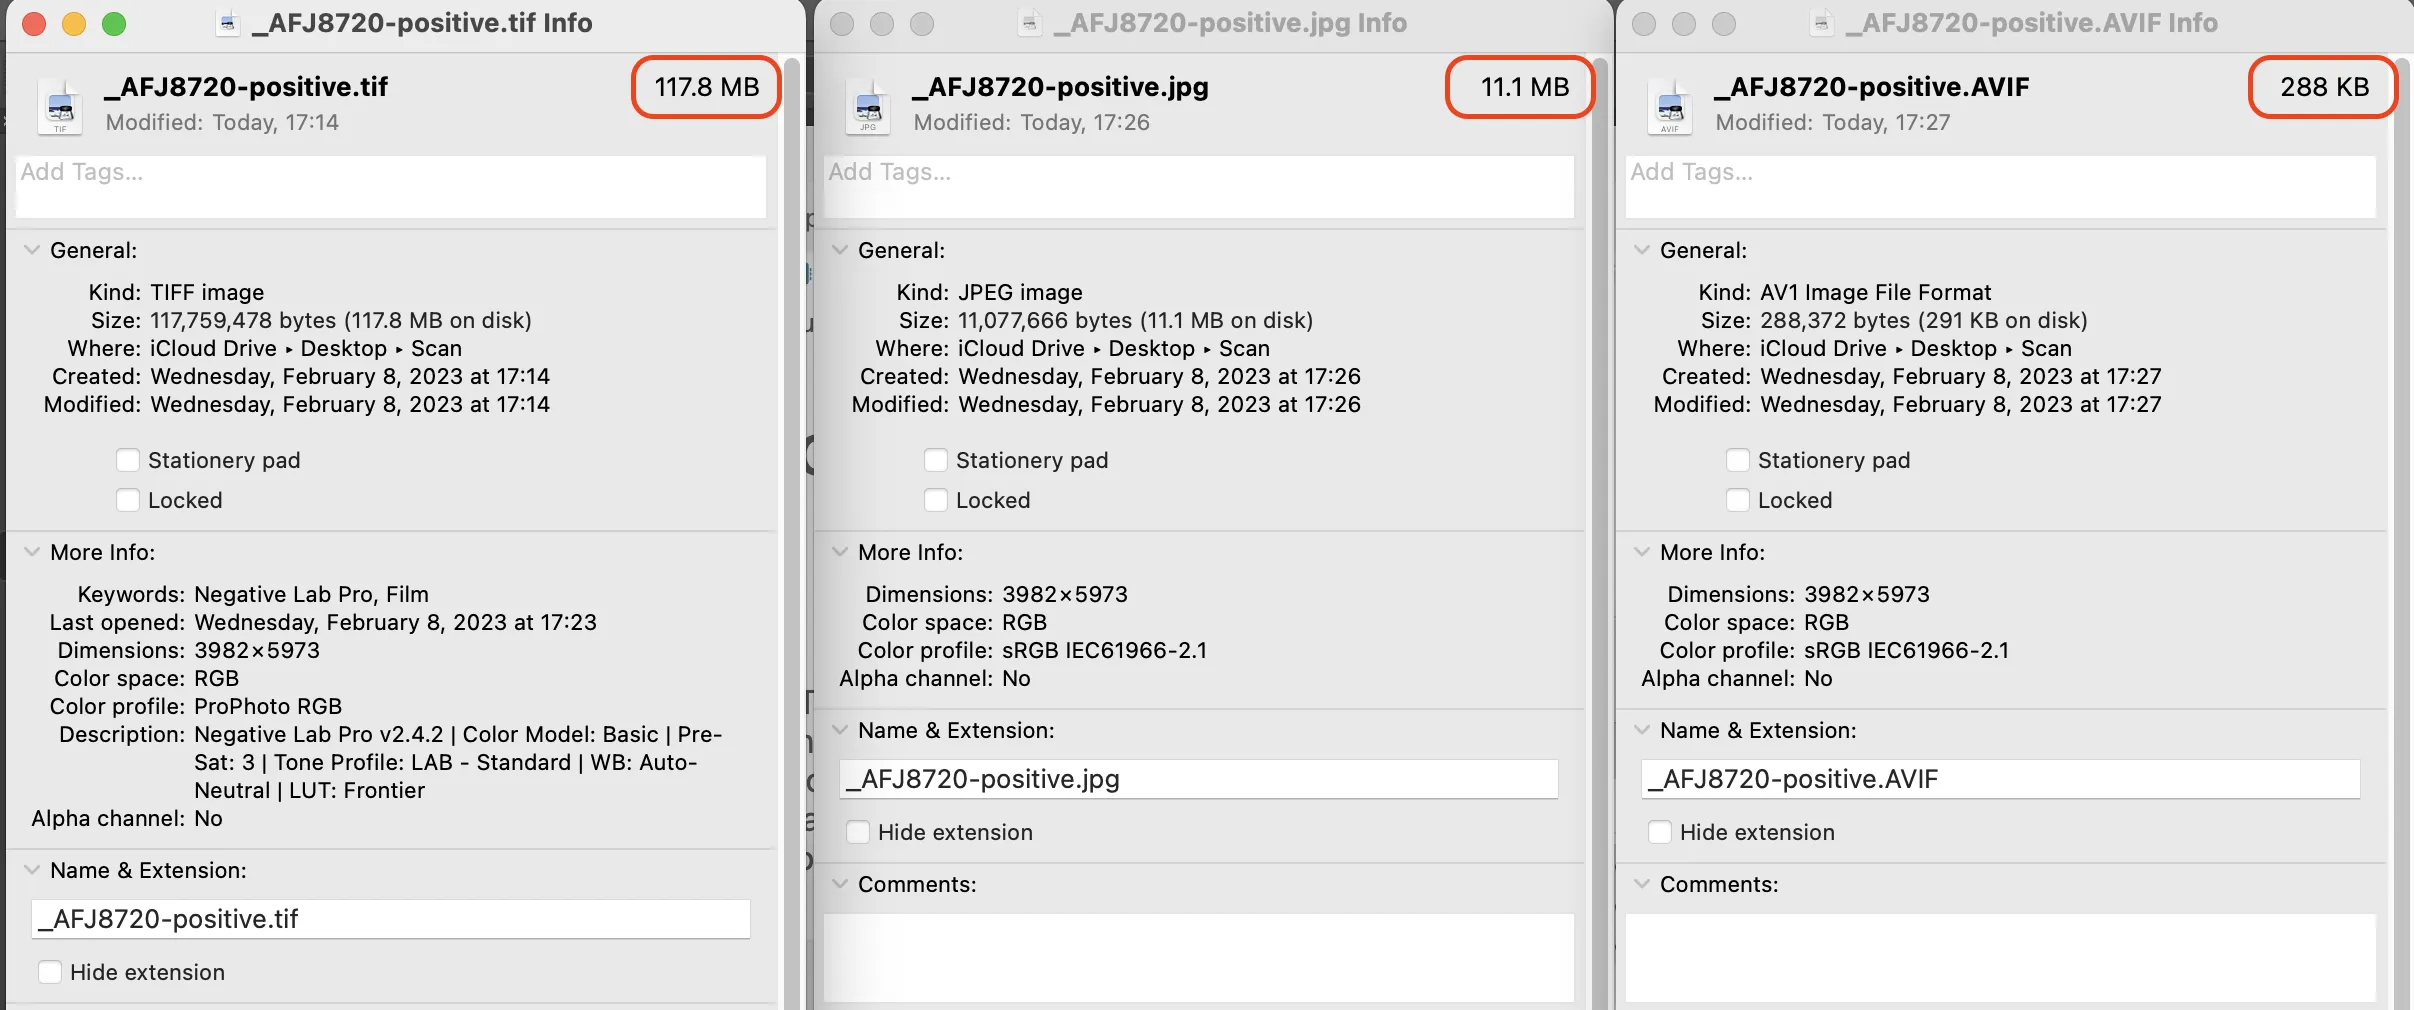Image resolution: width=2414 pixels, height=1010 pixels.
Task: Enable Locked in the tif Info window
Action: [x=128, y=500]
